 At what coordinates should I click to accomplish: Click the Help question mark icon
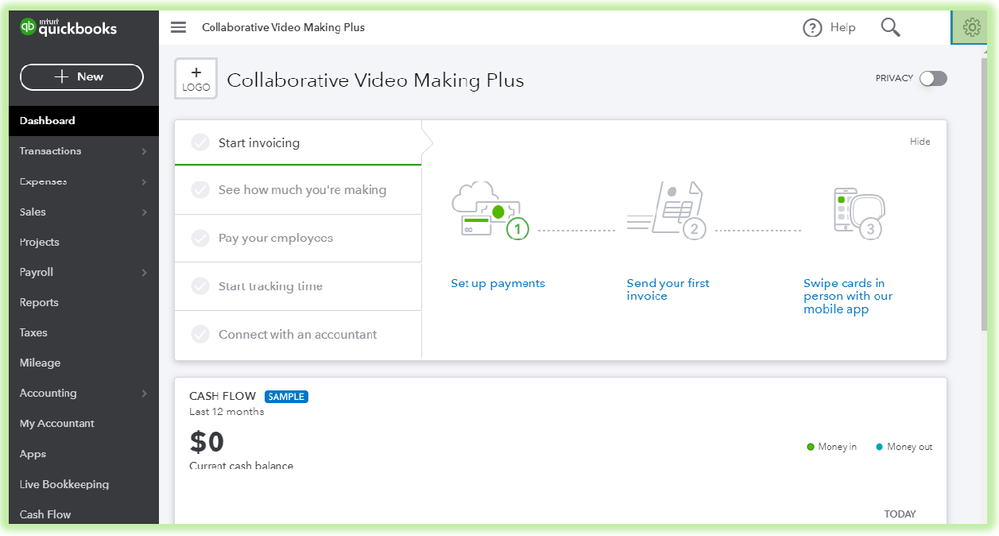point(812,28)
